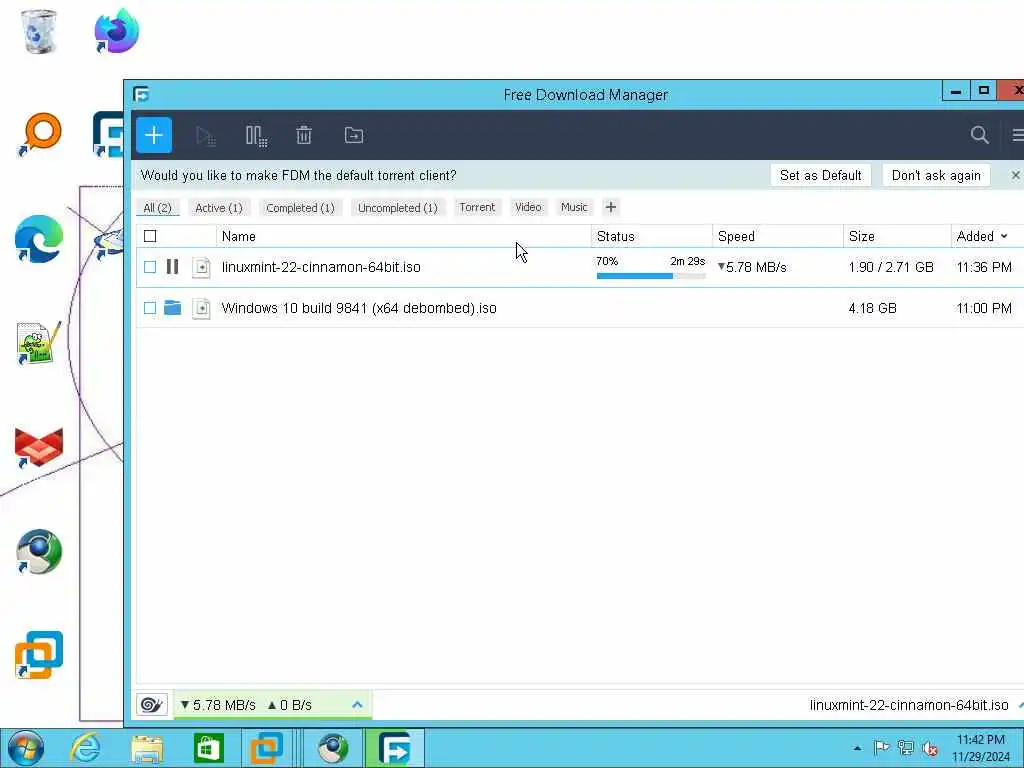
Task: Switch to the Active (1) tab
Action: pos(219,208)
